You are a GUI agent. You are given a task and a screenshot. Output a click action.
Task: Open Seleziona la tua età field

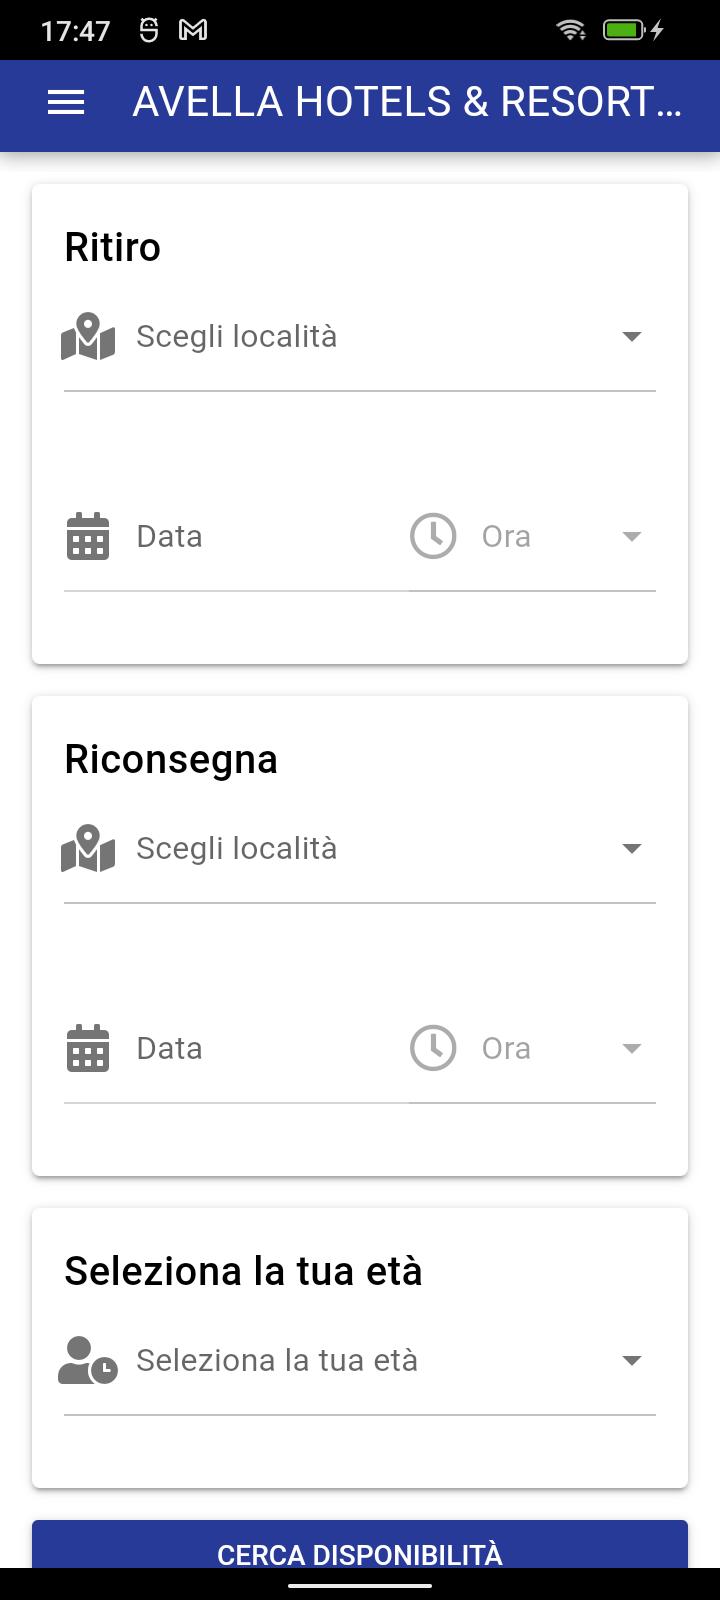coord(360,1361)
